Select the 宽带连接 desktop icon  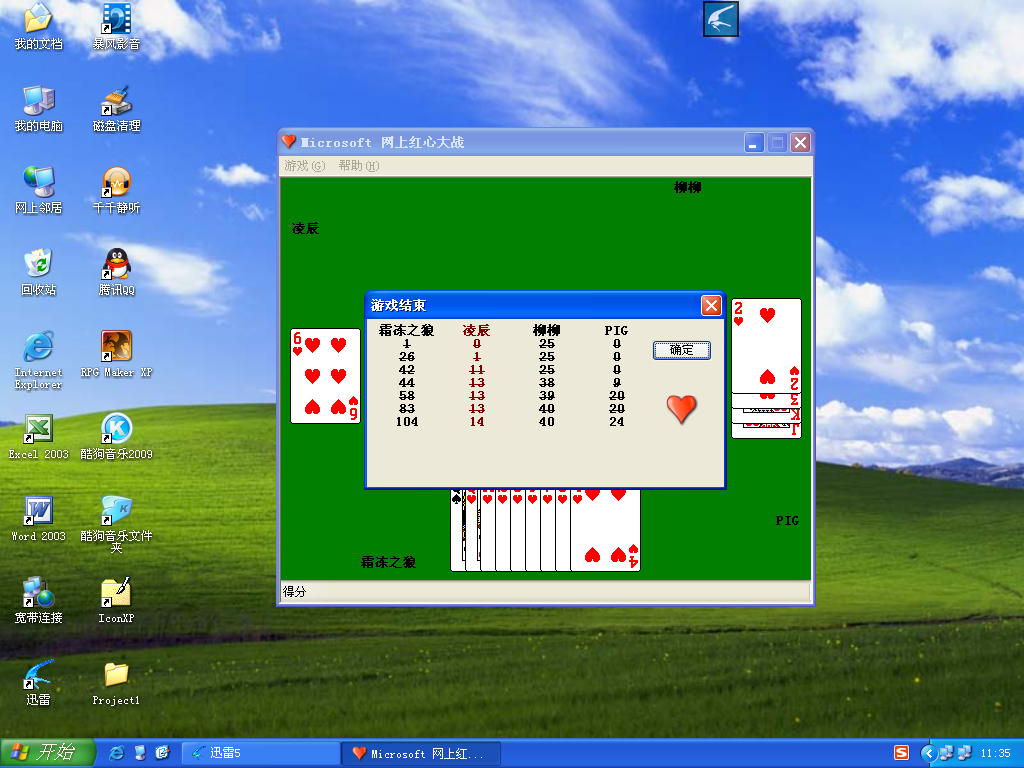[x=39, y=600]
